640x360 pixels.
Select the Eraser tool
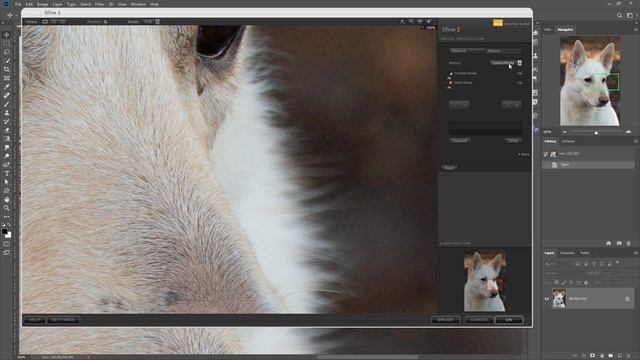point(7,130)
